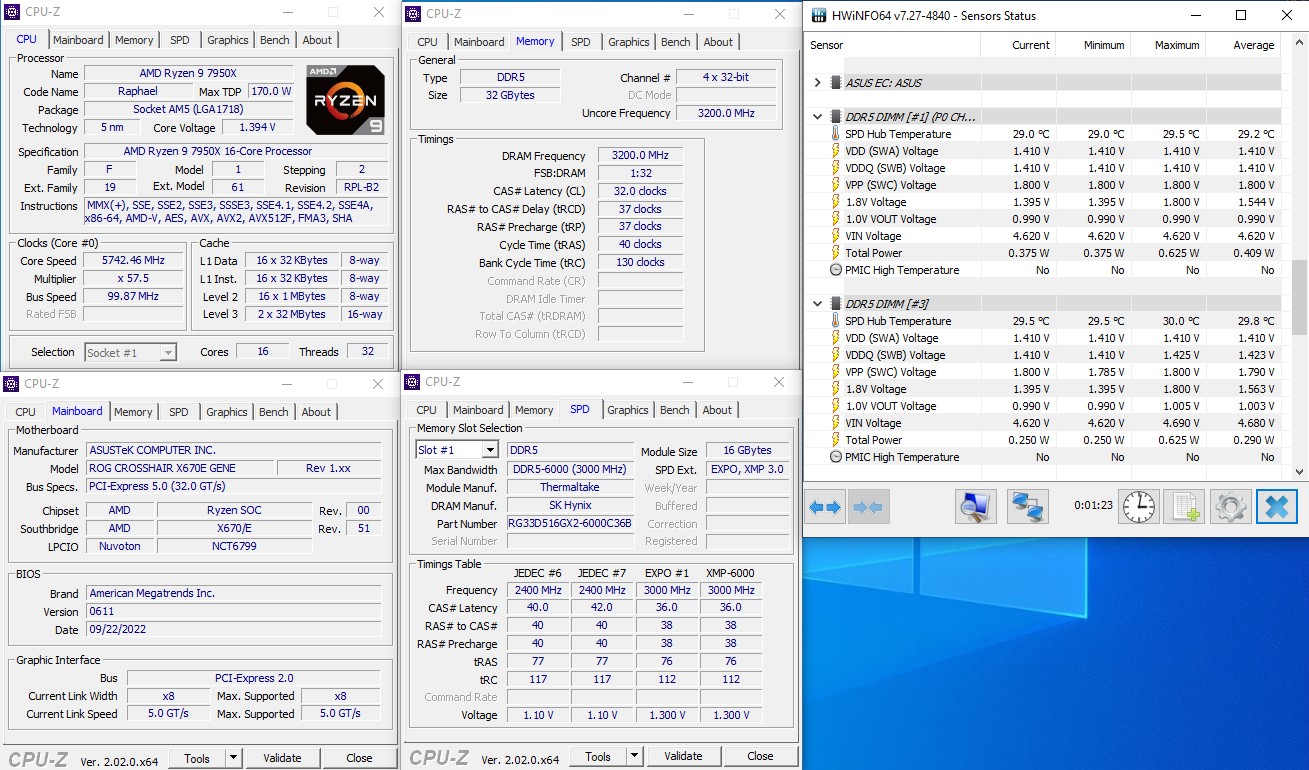Click the RG33D516GX2-6000C36B part number field

pos(569,523)
